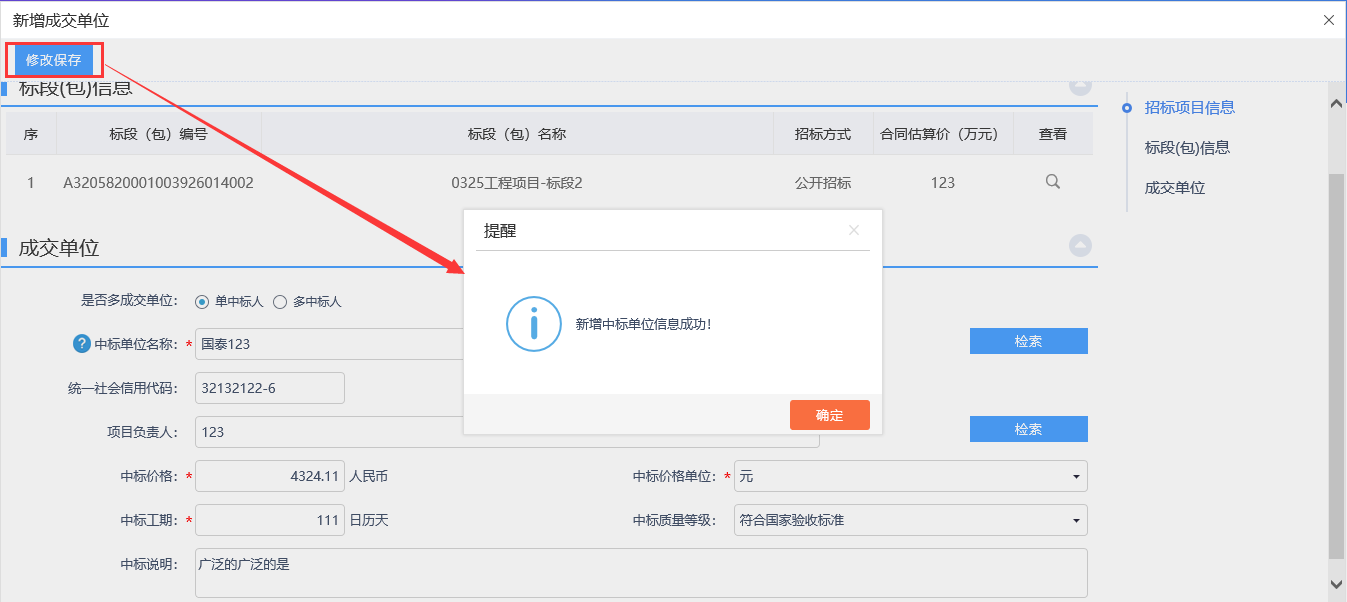
Task: Go to 招标项目信息 in side navigation
Action: [x=1189, y=108]
